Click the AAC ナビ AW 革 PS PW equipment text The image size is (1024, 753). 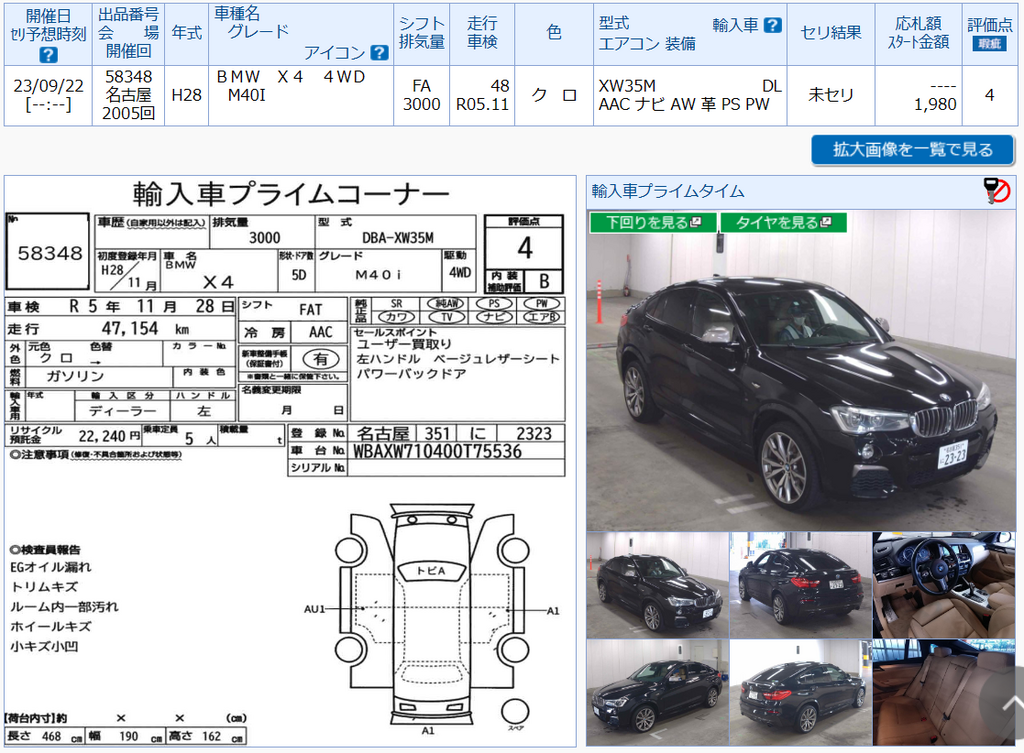684,104
